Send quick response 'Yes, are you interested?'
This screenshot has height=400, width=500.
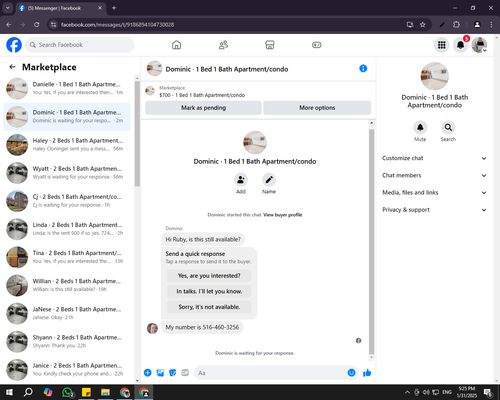(x=209, y=276)
